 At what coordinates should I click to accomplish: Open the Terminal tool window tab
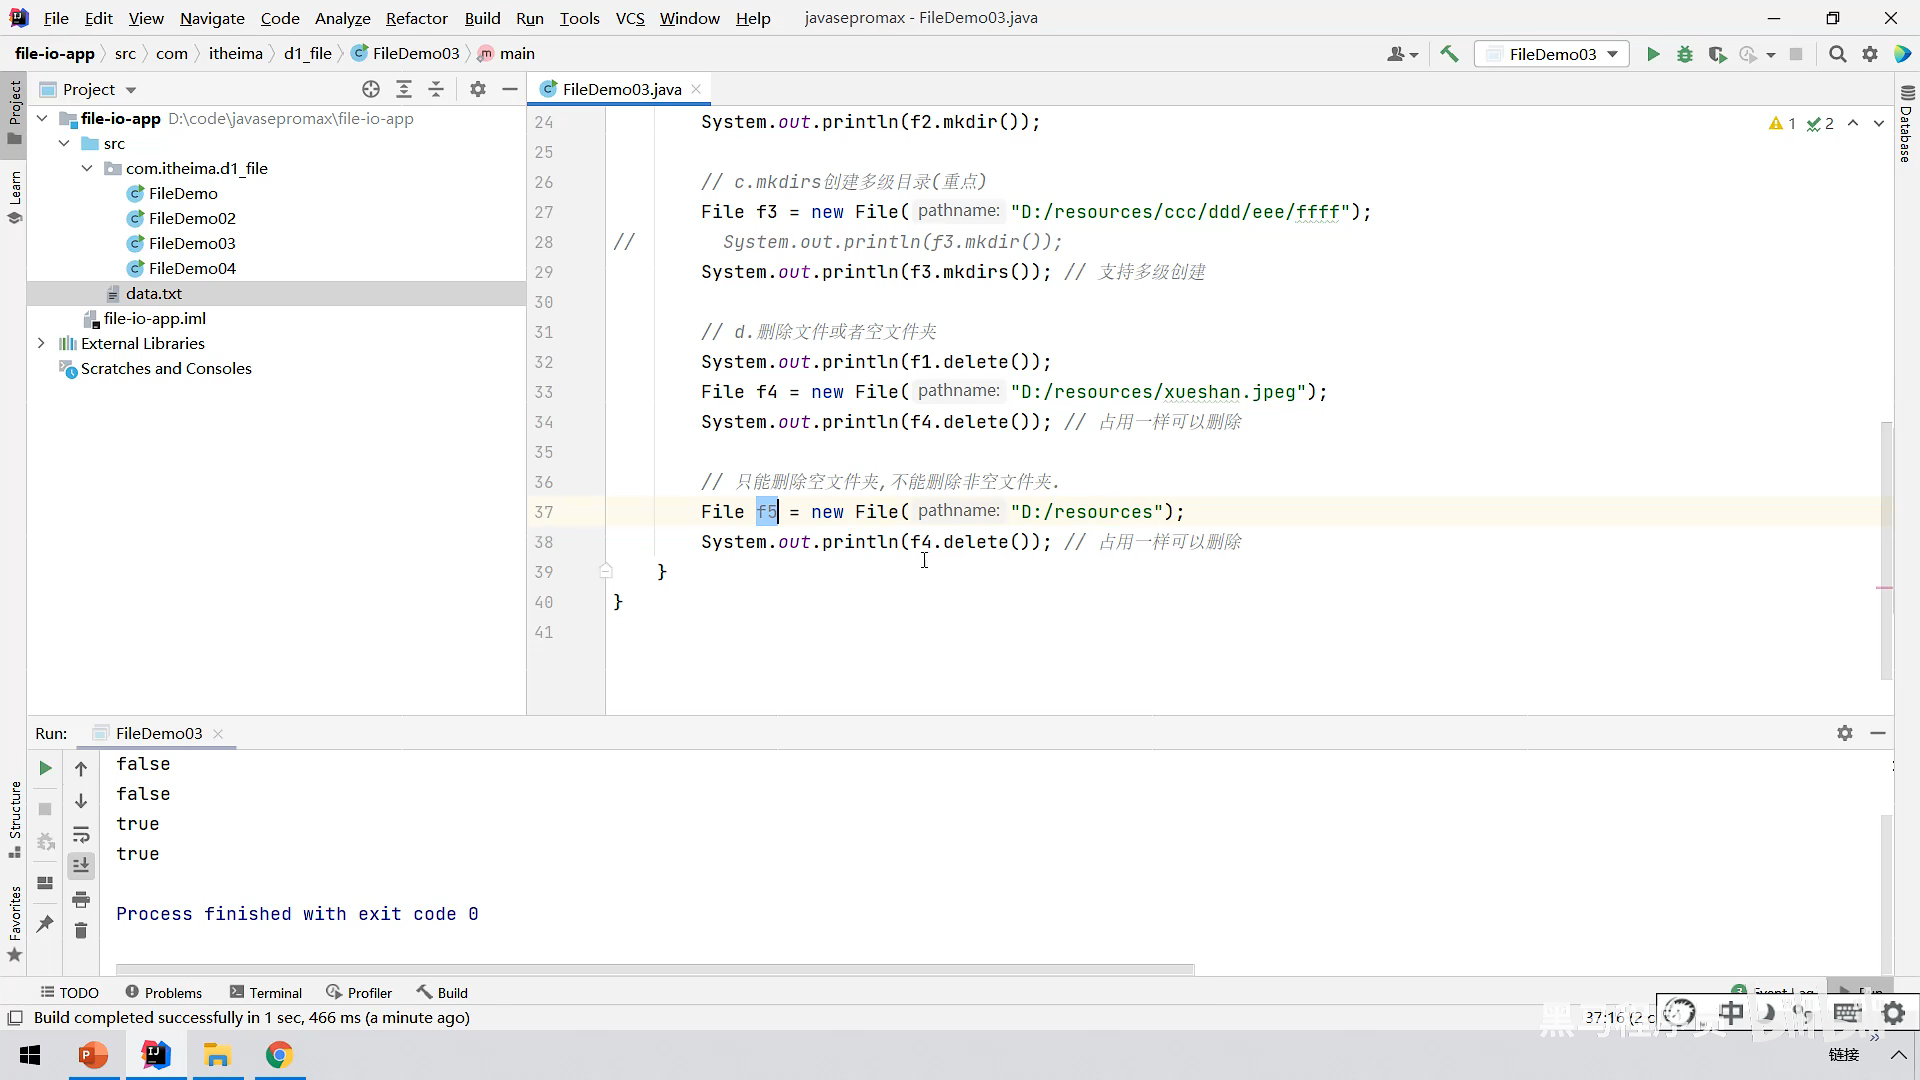[266, 992]
